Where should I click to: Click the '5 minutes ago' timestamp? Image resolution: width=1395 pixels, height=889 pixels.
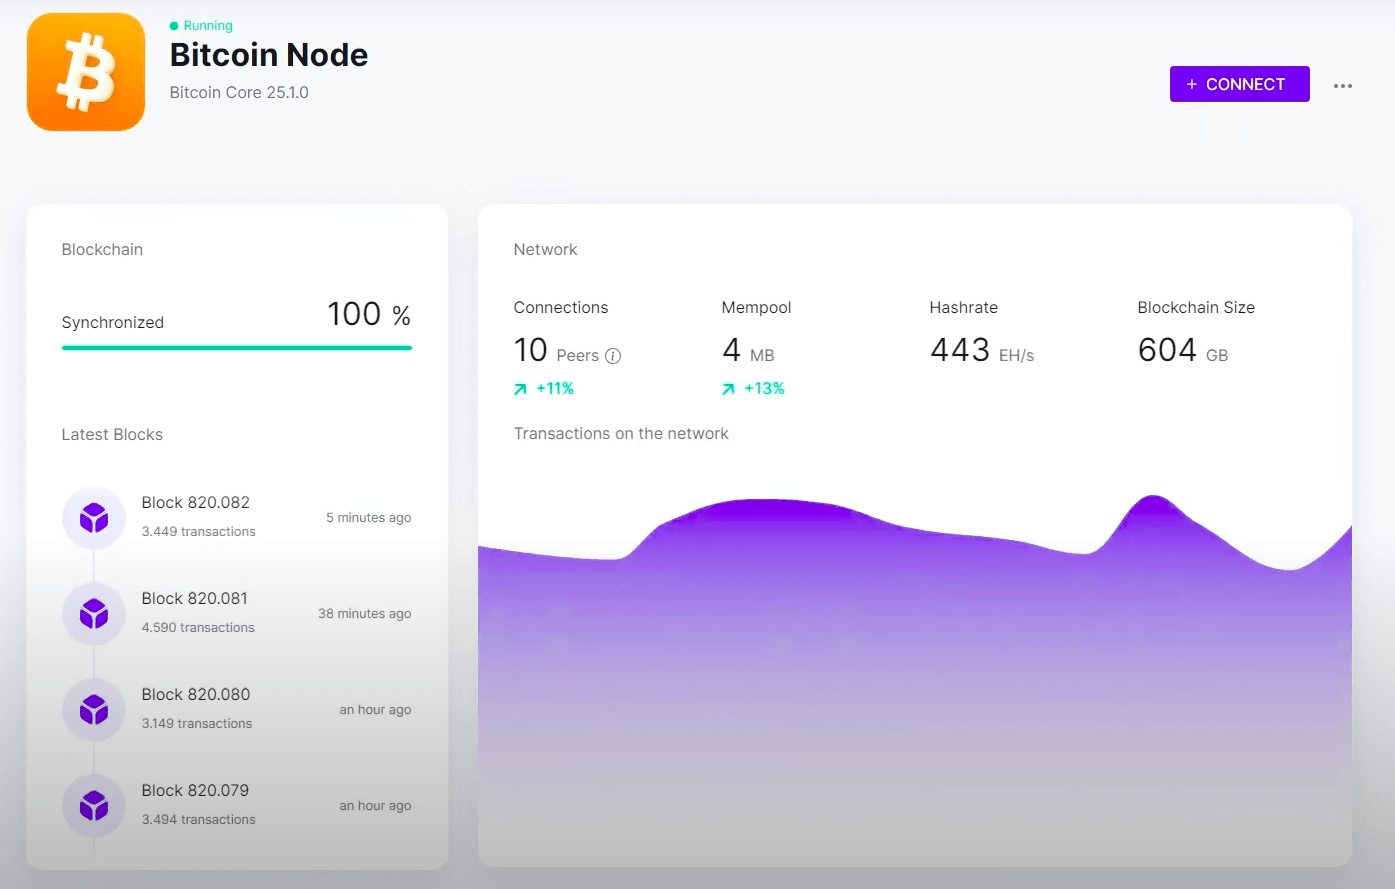(x=369, y=518)
